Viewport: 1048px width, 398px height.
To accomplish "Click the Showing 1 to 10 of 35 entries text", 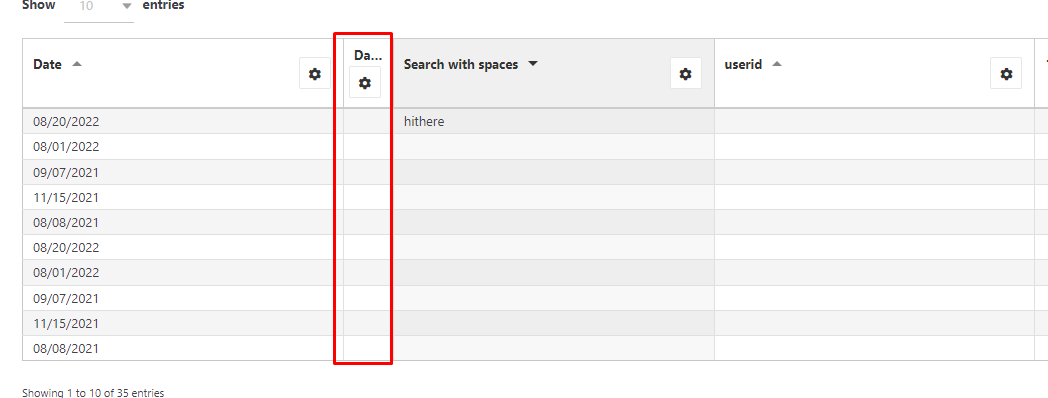I will [93, 393].
